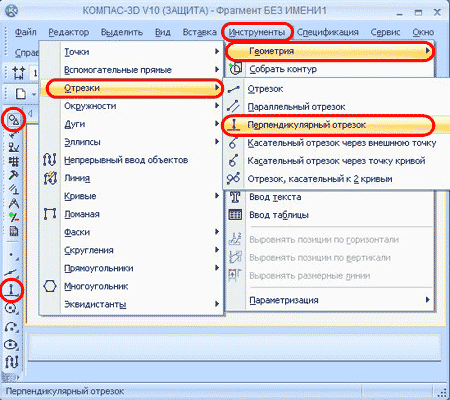Switch to the Editing panel grid icon
This screenshot has width=450, height=400.
(x=13, y=161)
